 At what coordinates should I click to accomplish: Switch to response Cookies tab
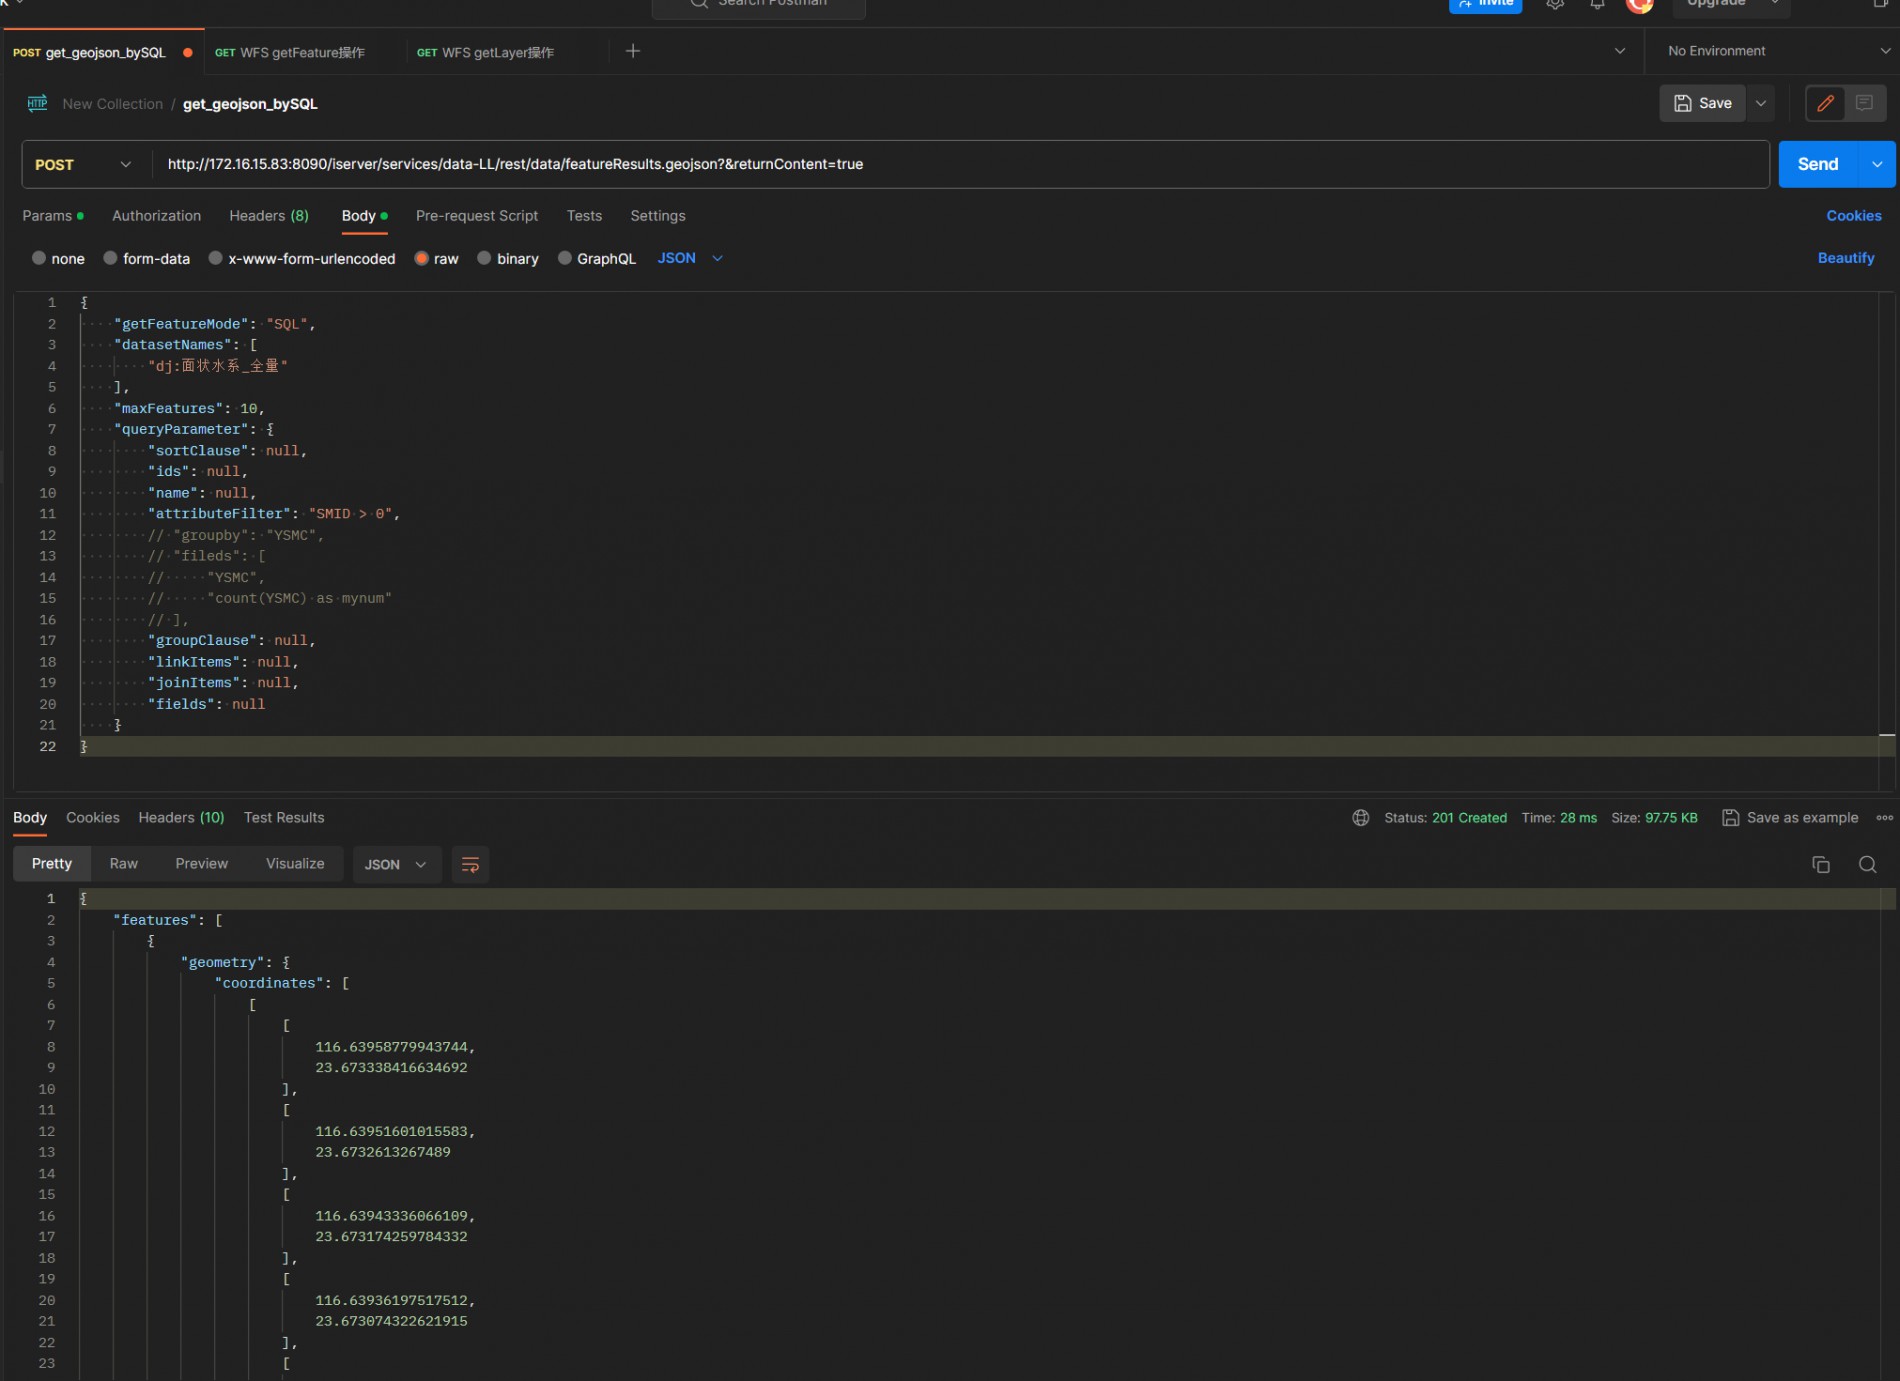(x=93, y=818)
